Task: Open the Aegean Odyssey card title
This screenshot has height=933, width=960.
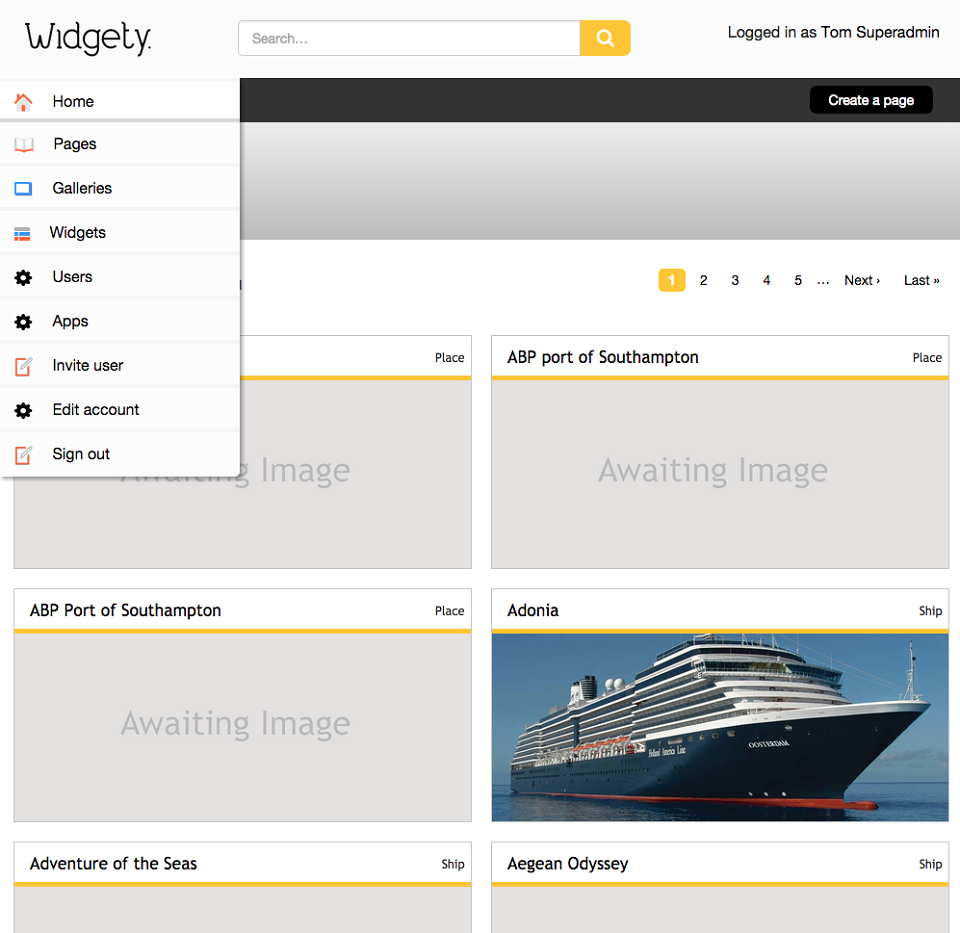Action: [568, 864]
